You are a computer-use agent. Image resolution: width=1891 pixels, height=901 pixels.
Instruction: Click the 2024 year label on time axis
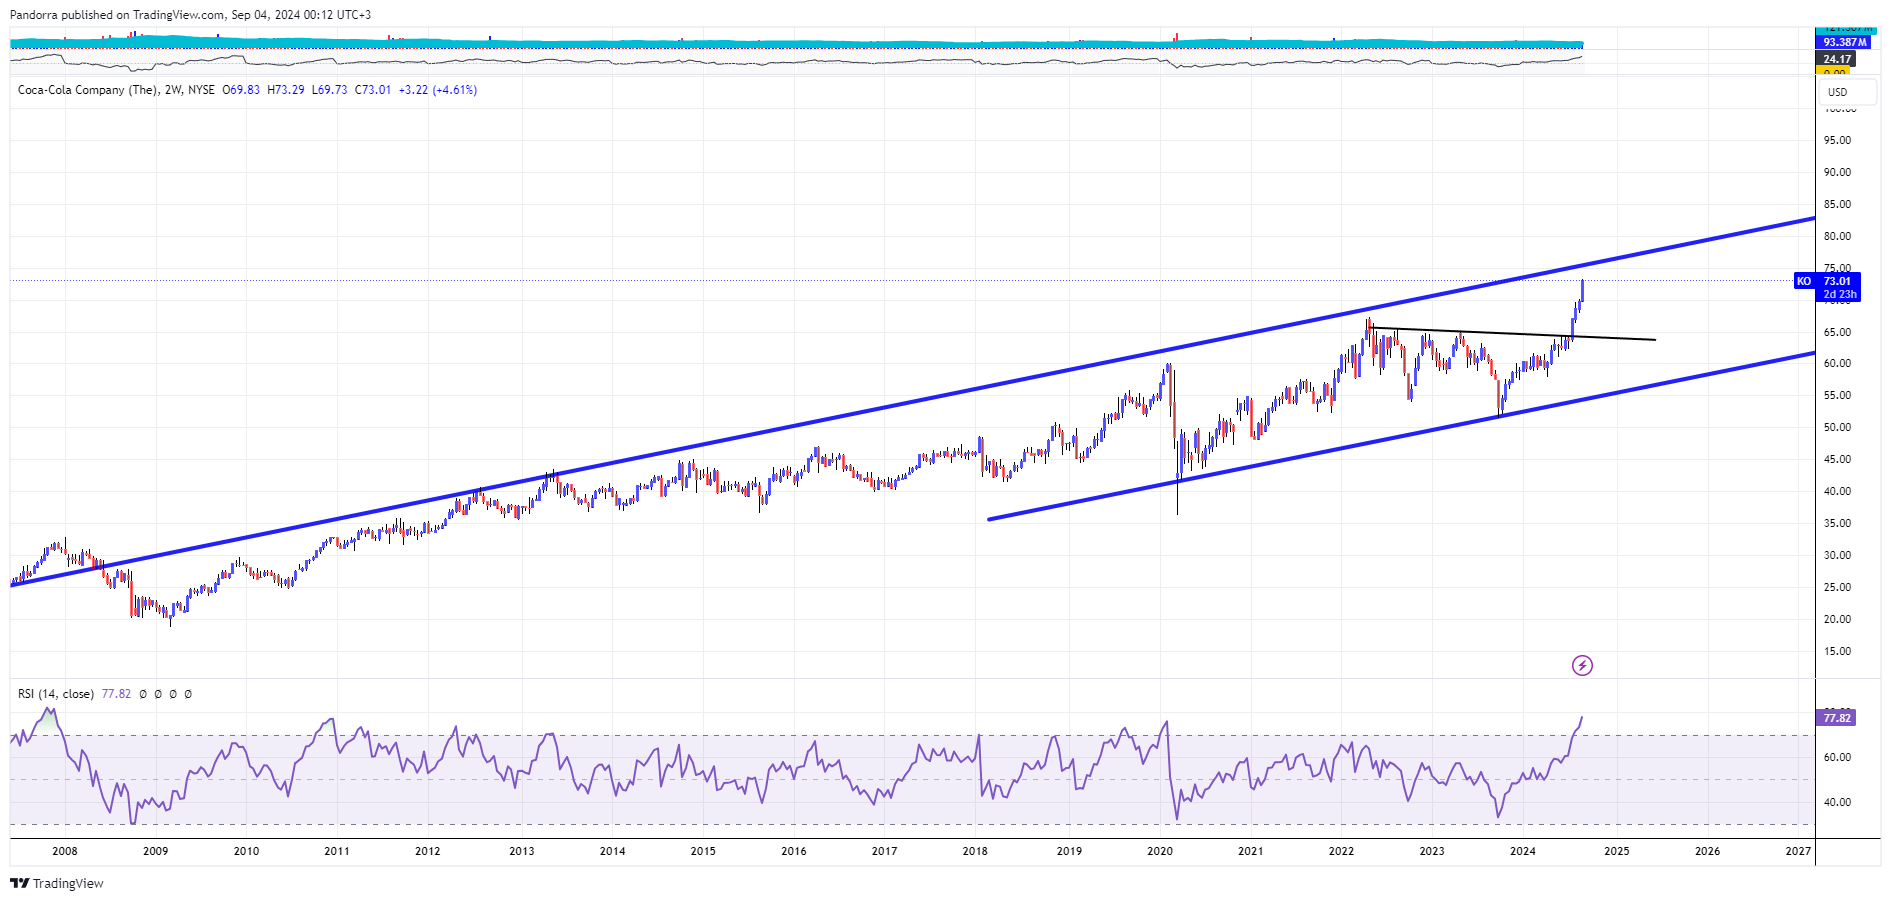click(1523, 852)
